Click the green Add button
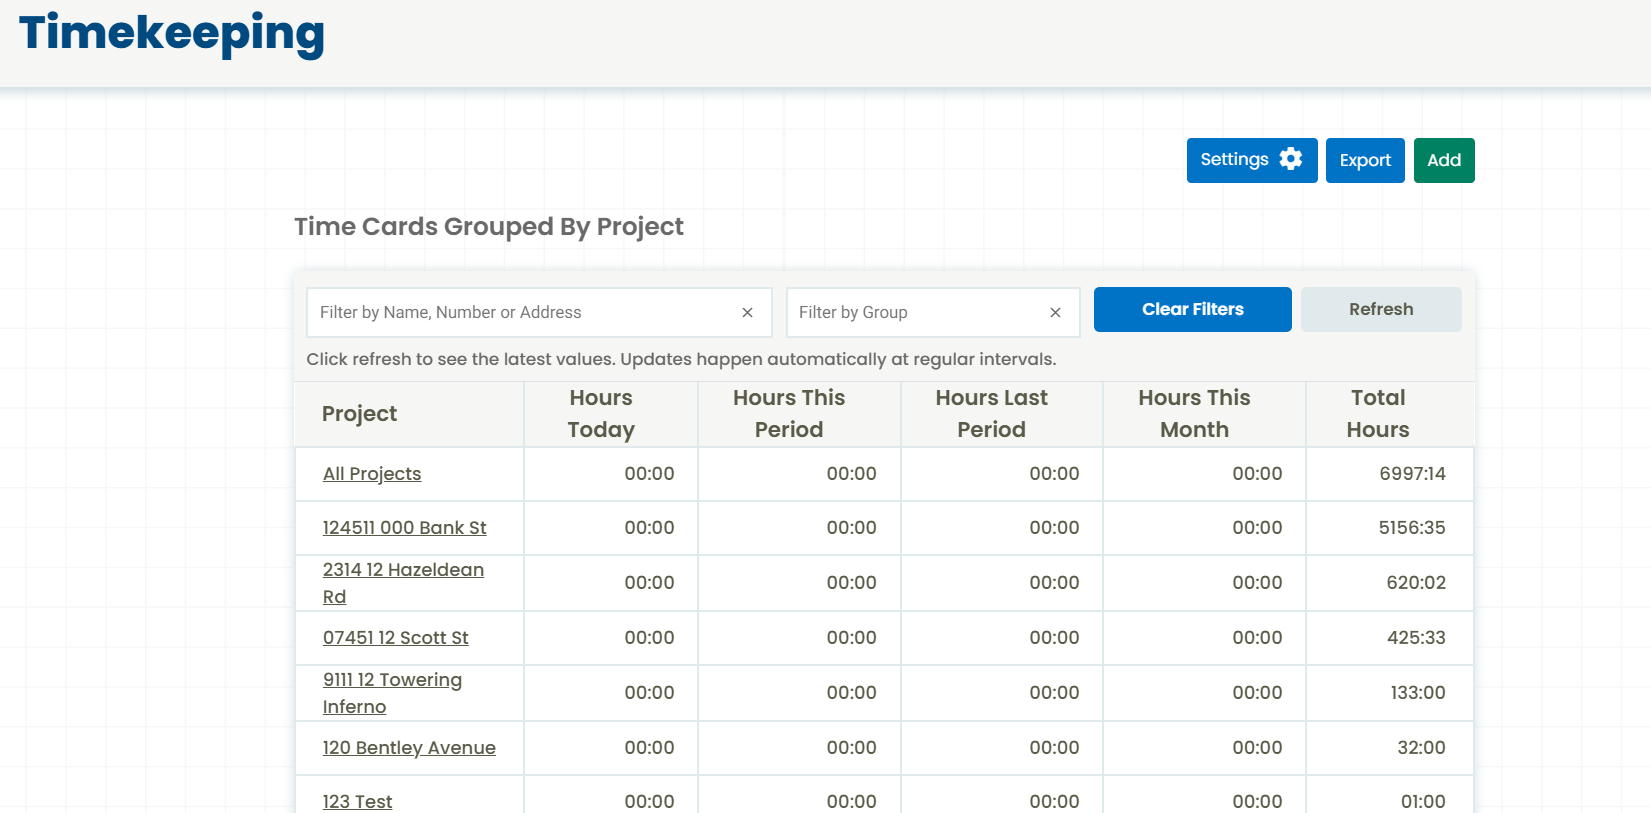This screenshot has width=1651, height=813. [1443, 160]
